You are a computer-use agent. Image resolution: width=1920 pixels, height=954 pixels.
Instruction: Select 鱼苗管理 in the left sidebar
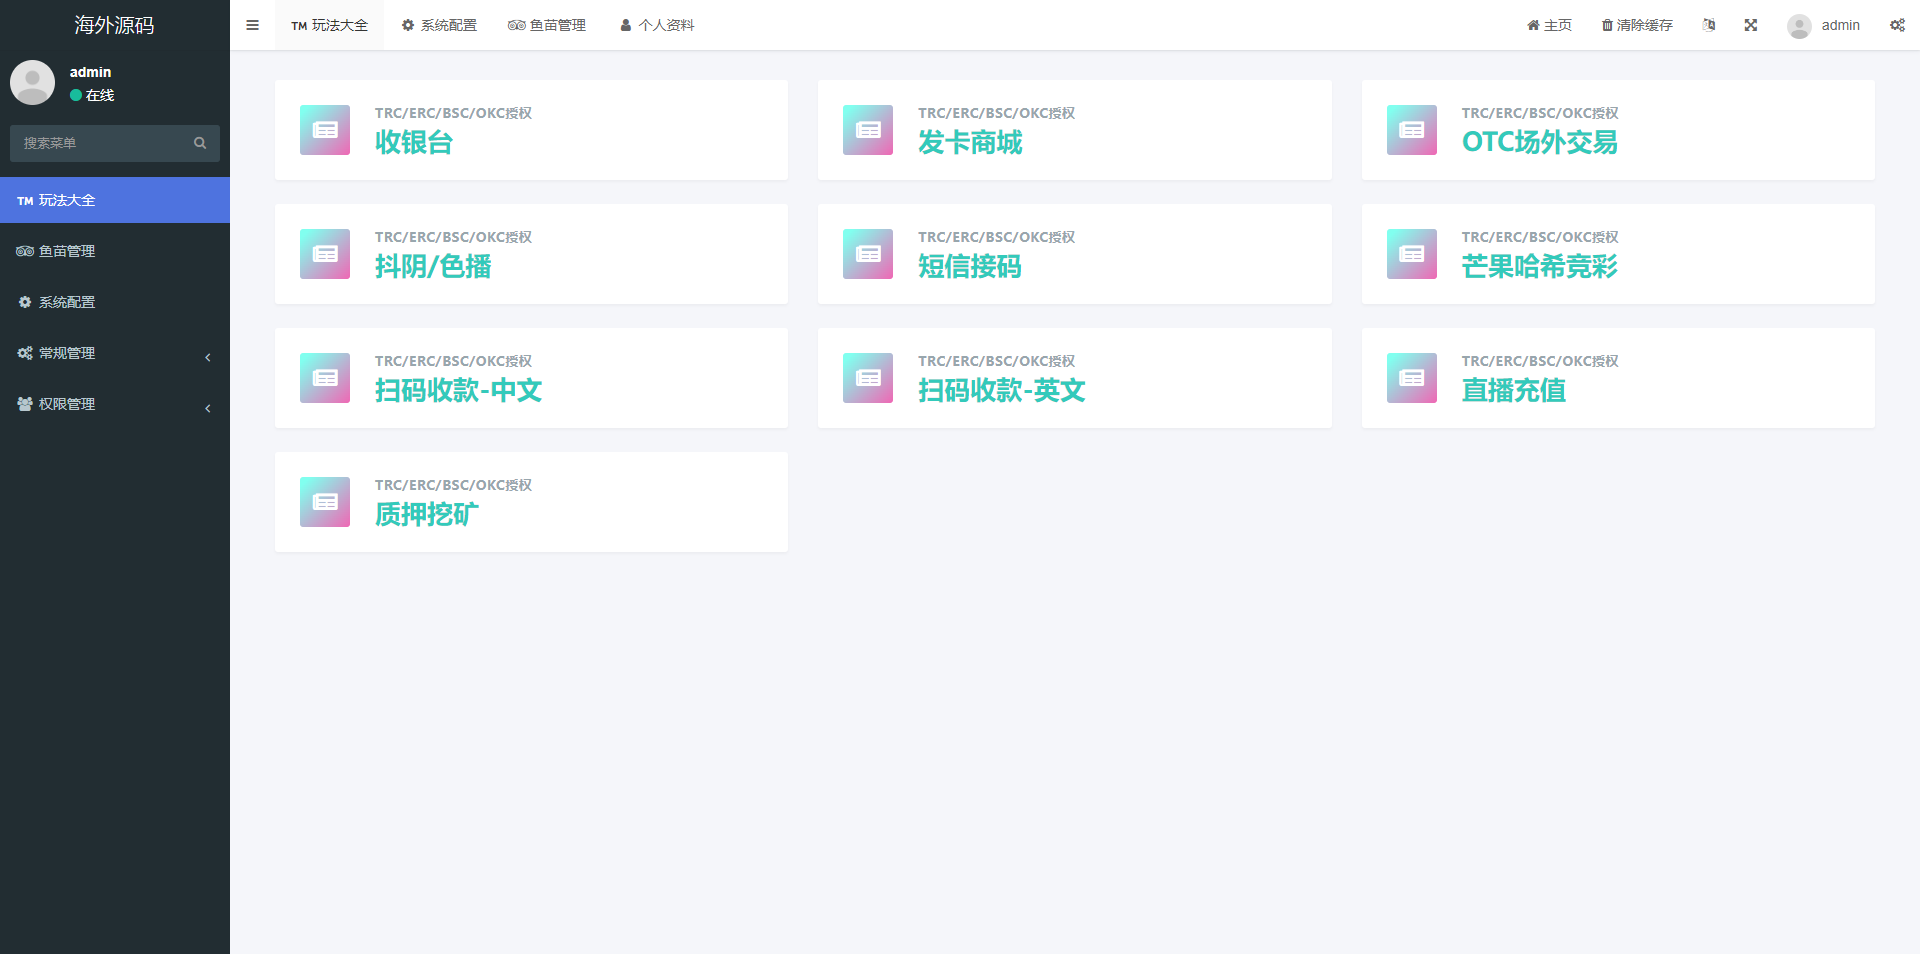click(x=67, y=251)
